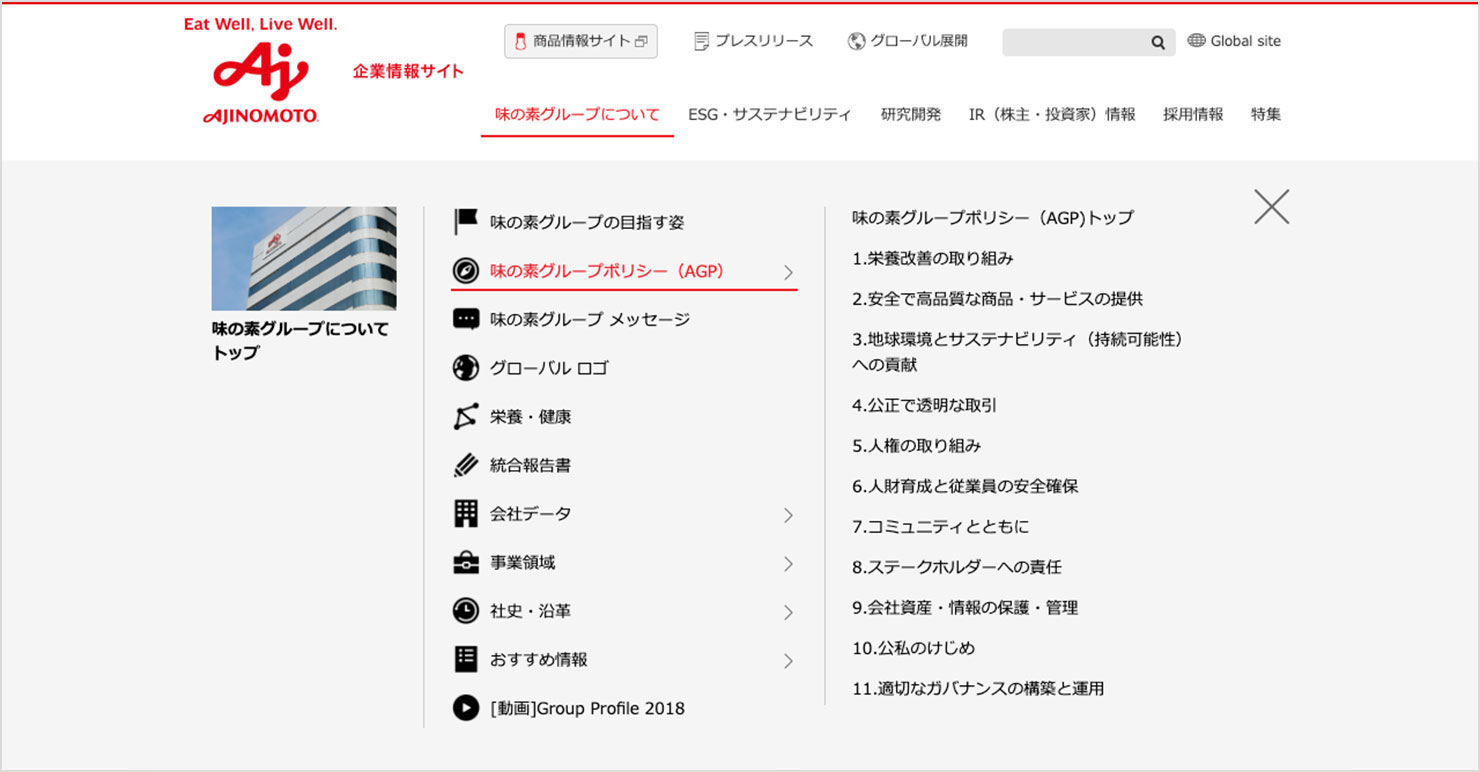Open the ESG・サステナビリティ nav item

pyautogui.click(x=769, y=114)
